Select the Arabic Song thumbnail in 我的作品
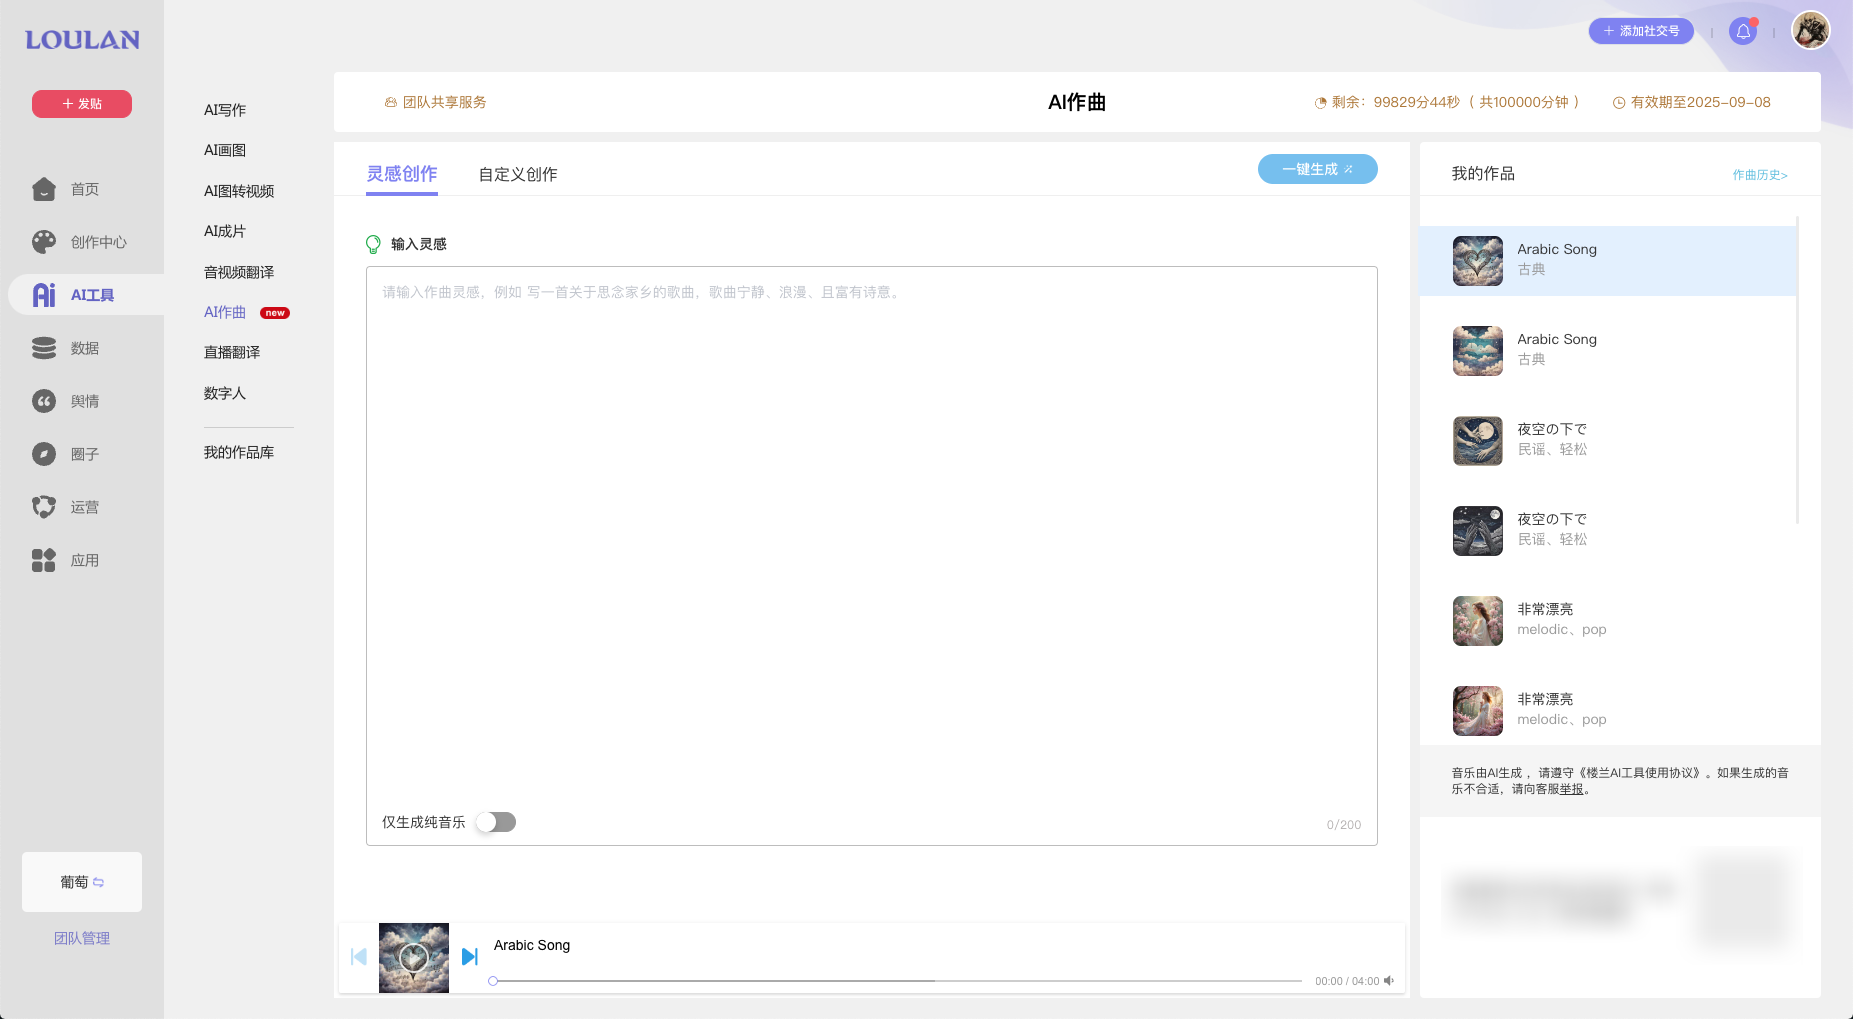 point(1477,260)
